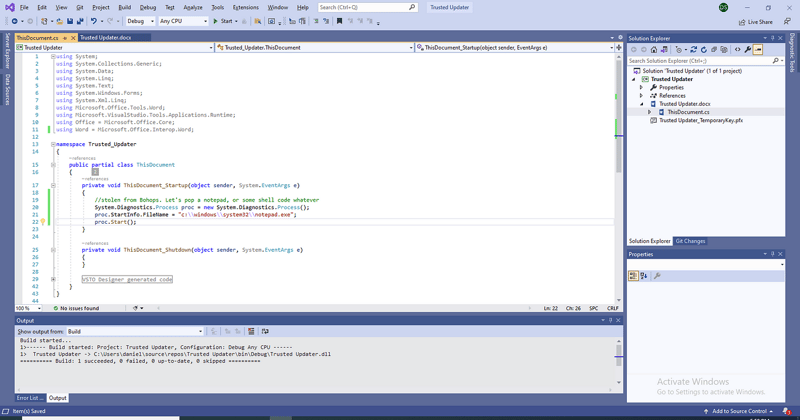This screenshot has height=420, width=800.
Task: Open the Diagnostic Tools side tab
Action: (x=792, y=53)
